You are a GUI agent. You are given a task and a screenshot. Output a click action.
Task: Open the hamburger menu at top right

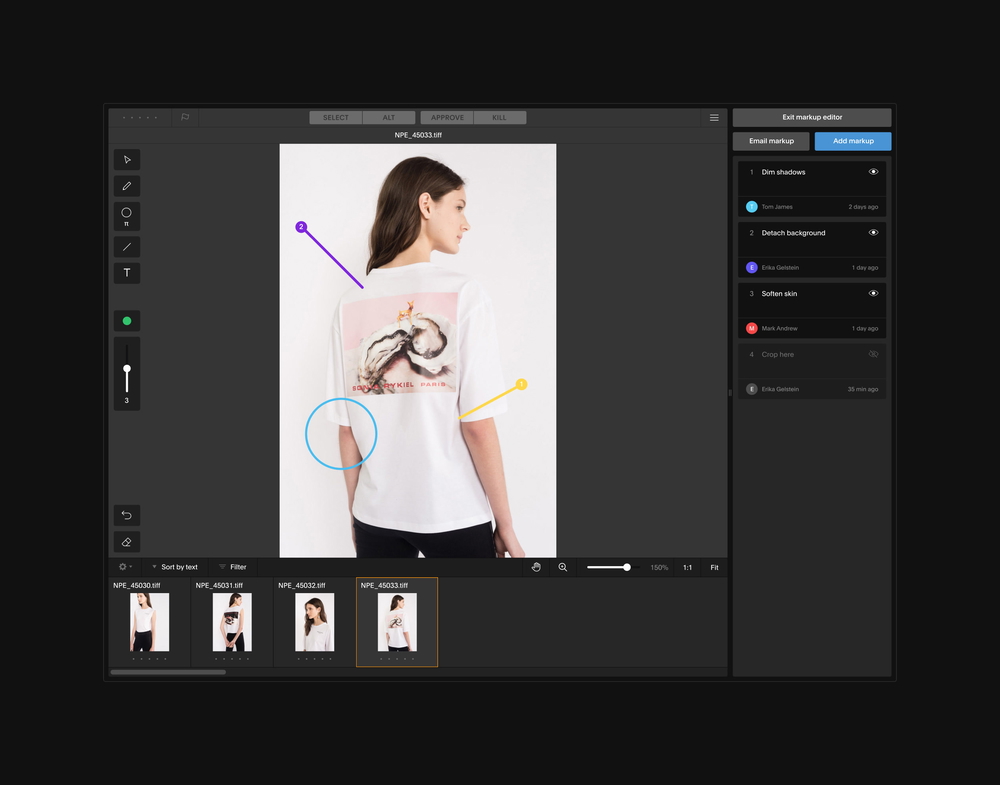[713, 117]
